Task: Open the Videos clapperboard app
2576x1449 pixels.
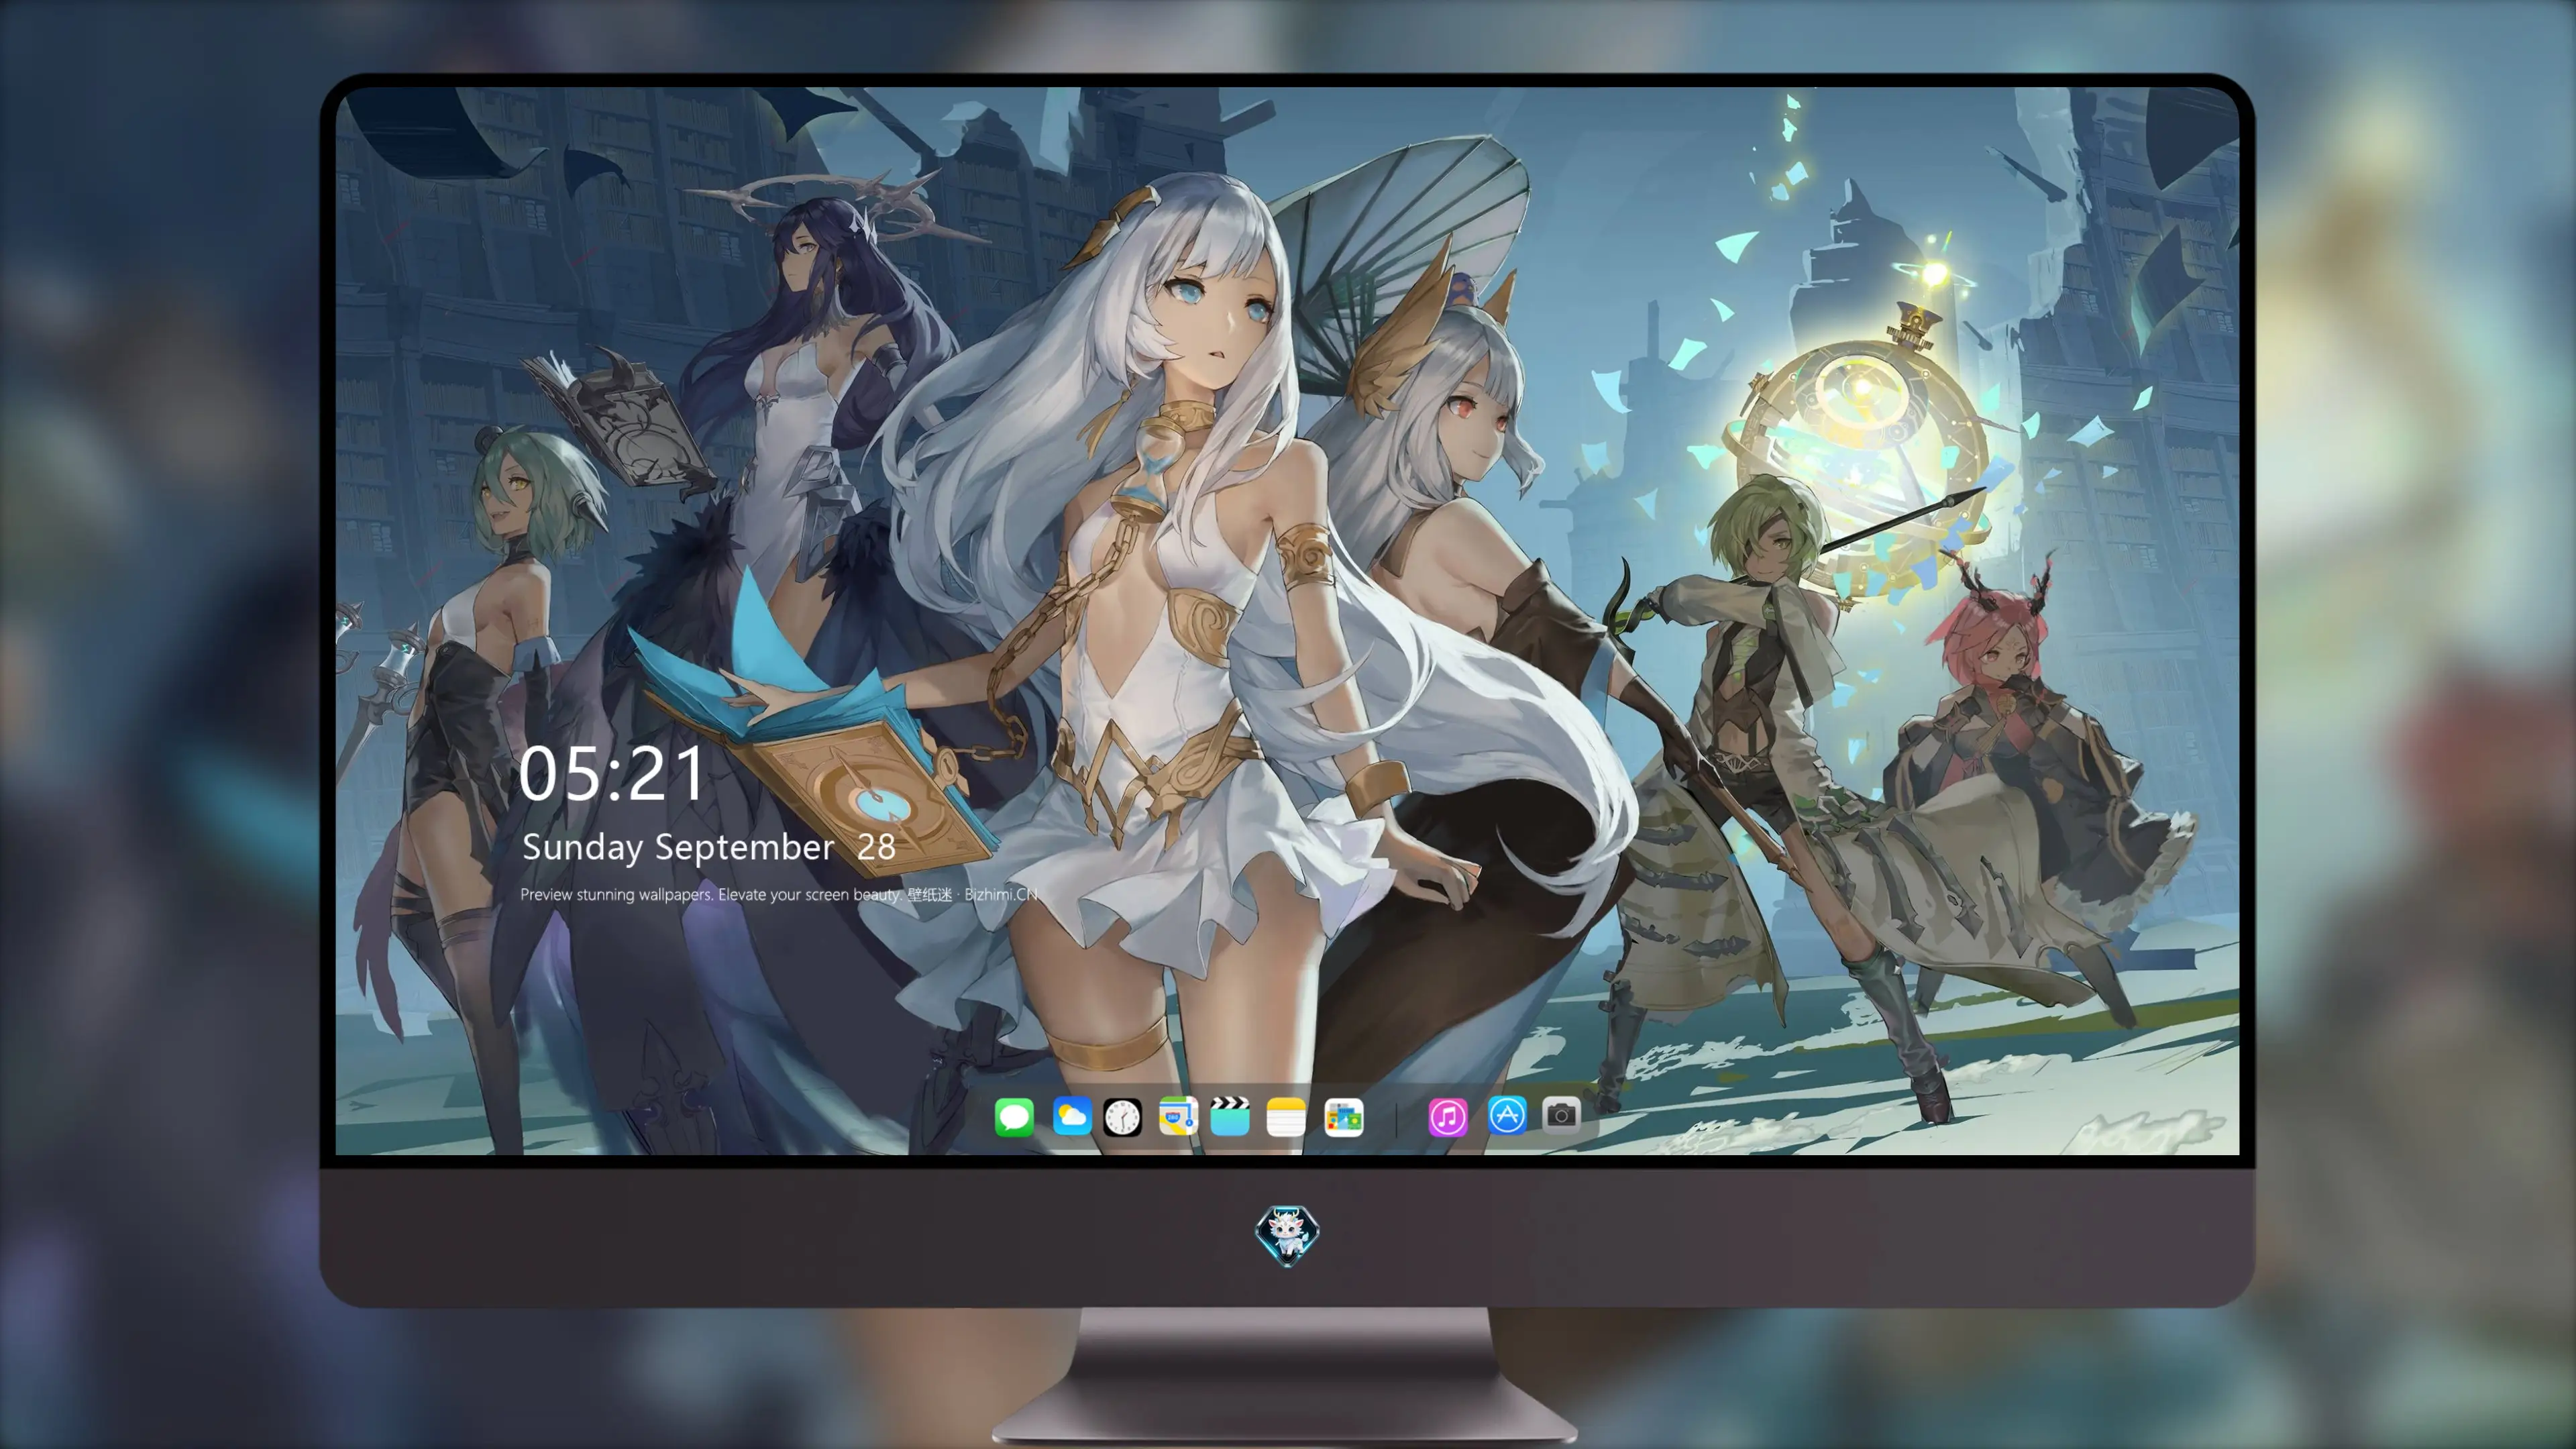Action: [x=1230, y=1116]
